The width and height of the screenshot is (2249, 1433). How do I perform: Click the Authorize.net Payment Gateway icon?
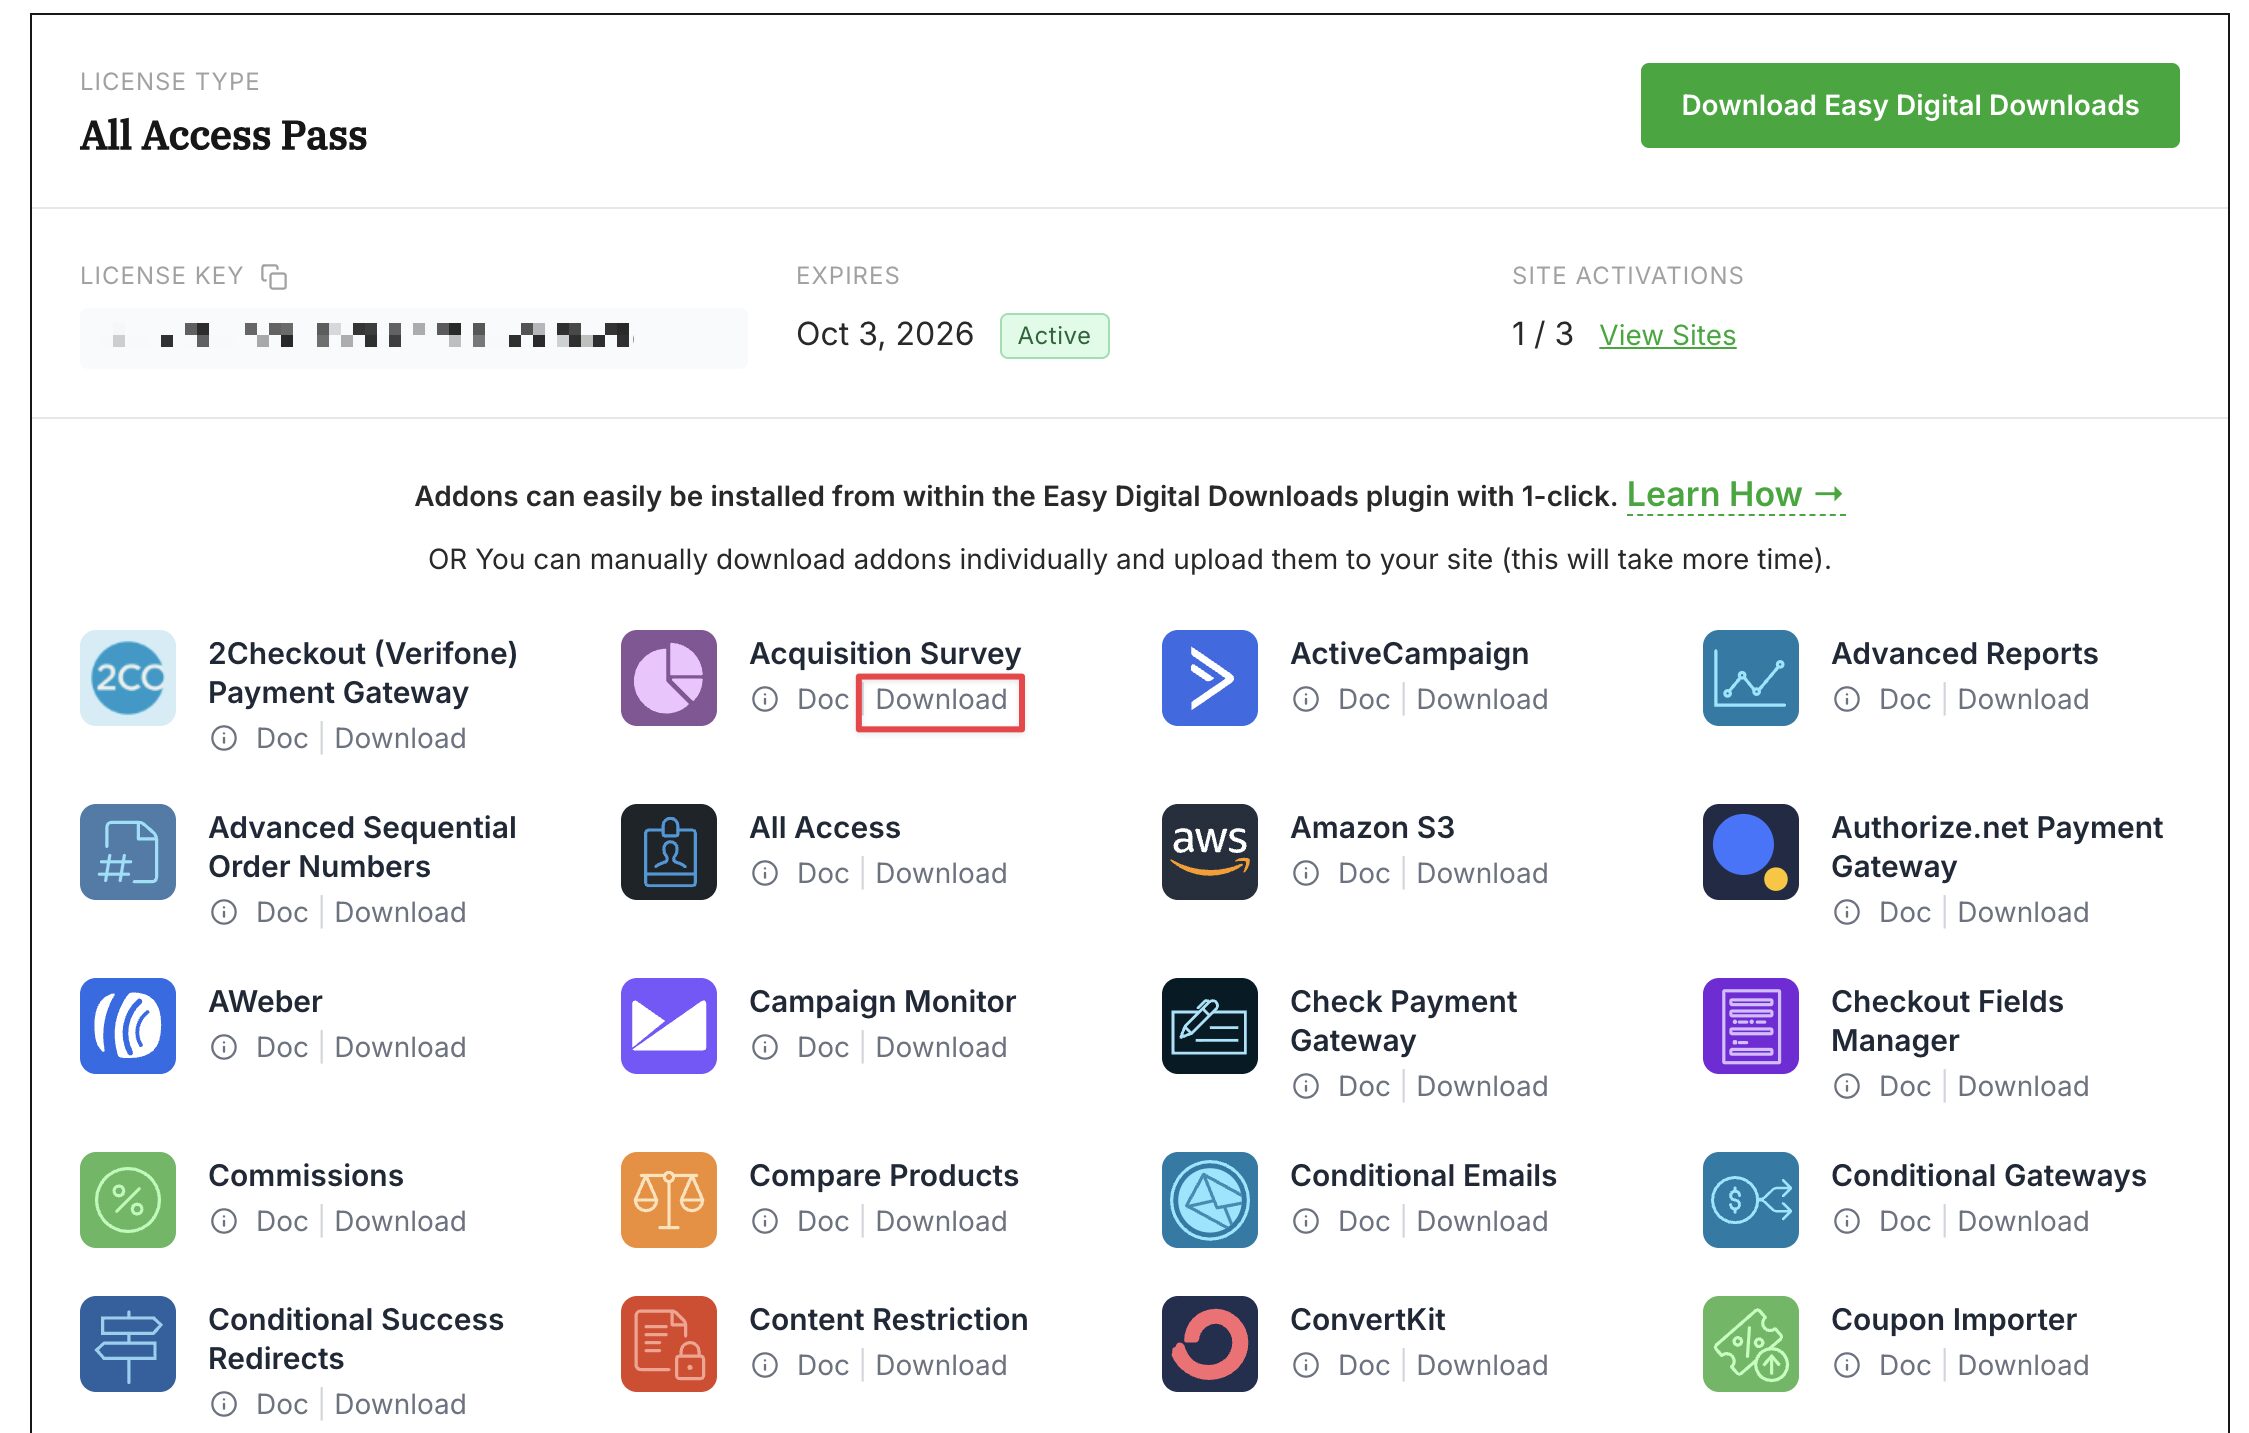1751,852
